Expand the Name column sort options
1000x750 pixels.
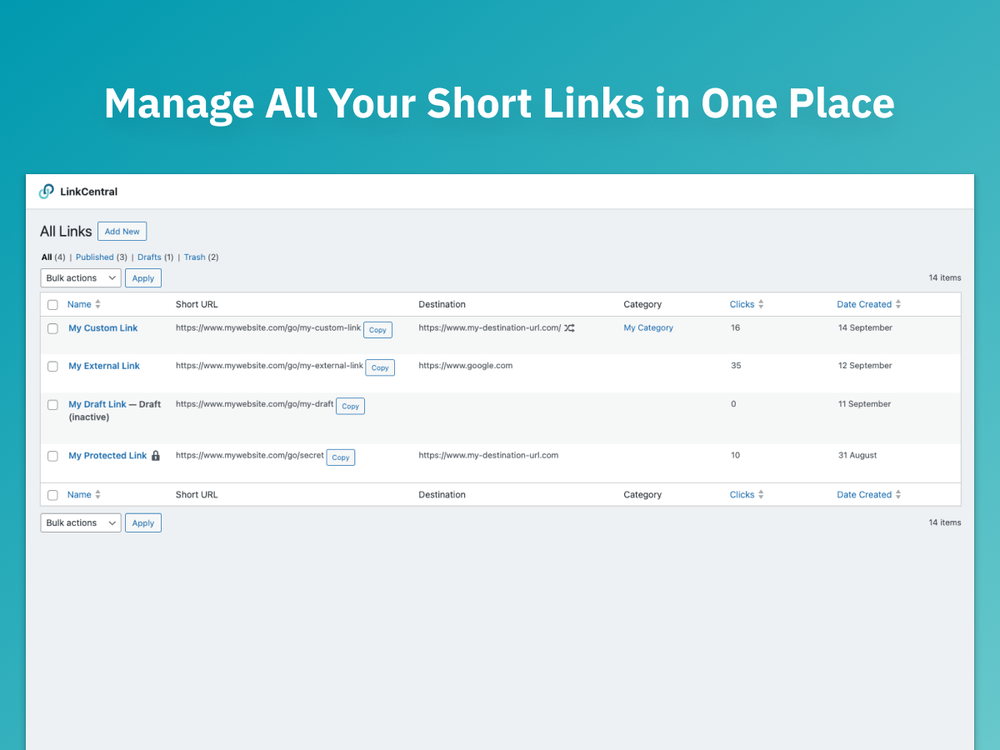(x=96, y=304)
